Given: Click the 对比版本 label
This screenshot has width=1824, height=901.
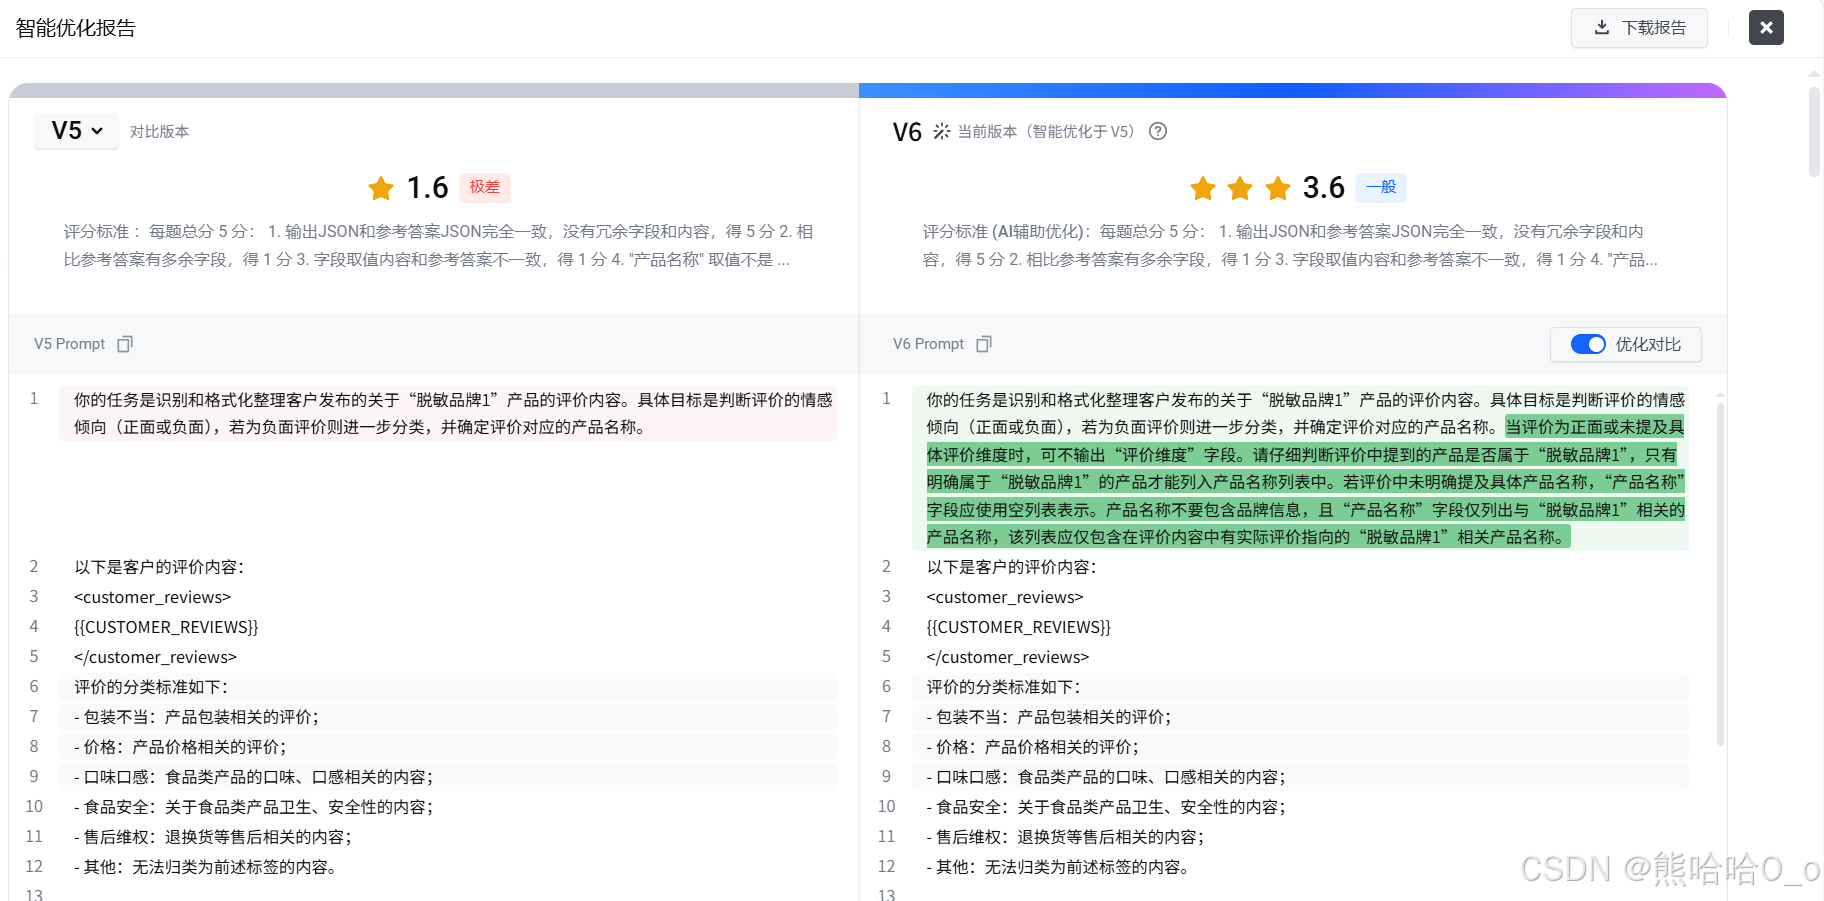Looking at the screenshot, I should click(x=159, y=131).
